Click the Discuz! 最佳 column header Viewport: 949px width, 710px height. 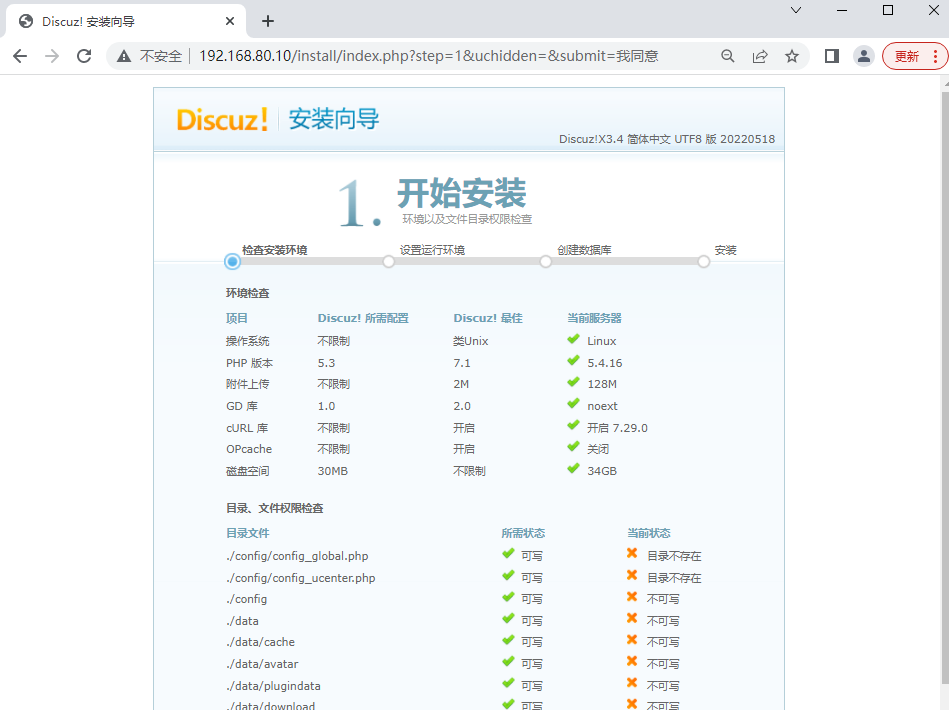pos(488,318)
